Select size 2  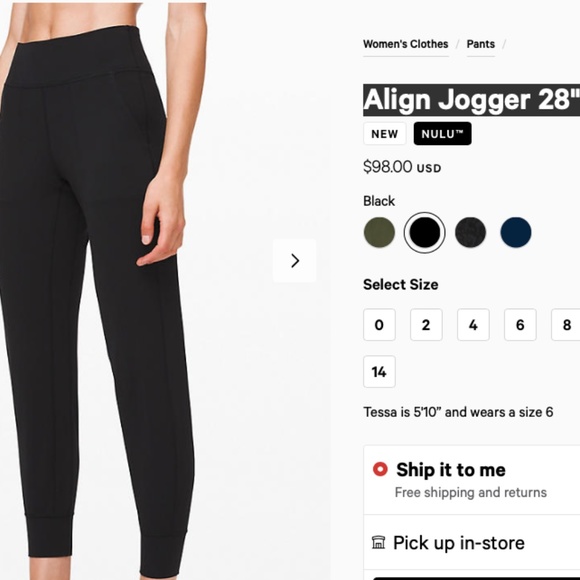[426, 324]
